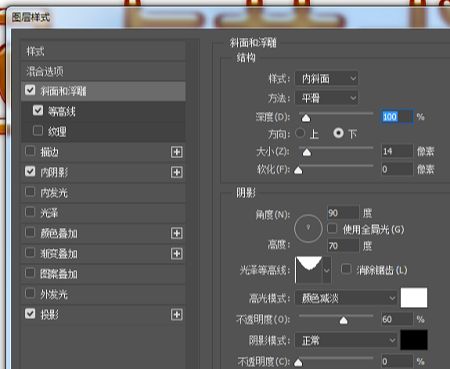Uncheck the 斜面和浮雕 checkbox
The image size is (450, 369).
click(x=30, y=90)
